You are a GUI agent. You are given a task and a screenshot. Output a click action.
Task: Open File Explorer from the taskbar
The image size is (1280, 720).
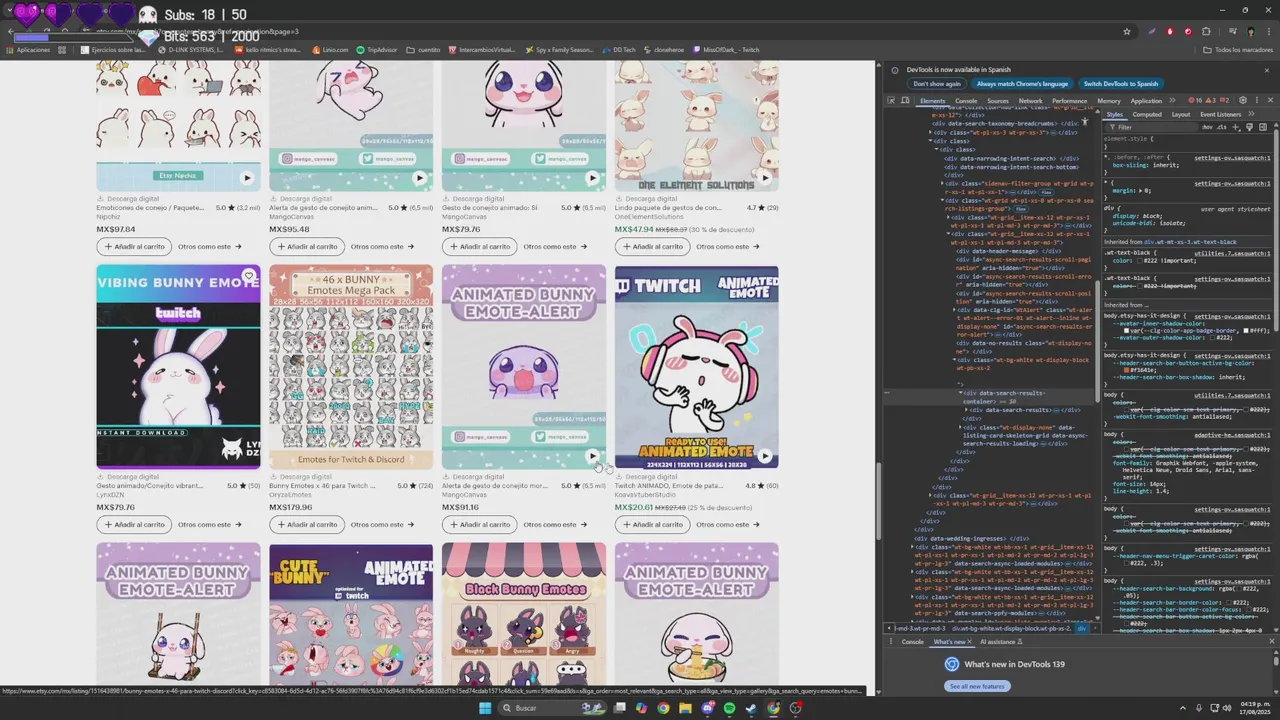click(x=685, y=708)
